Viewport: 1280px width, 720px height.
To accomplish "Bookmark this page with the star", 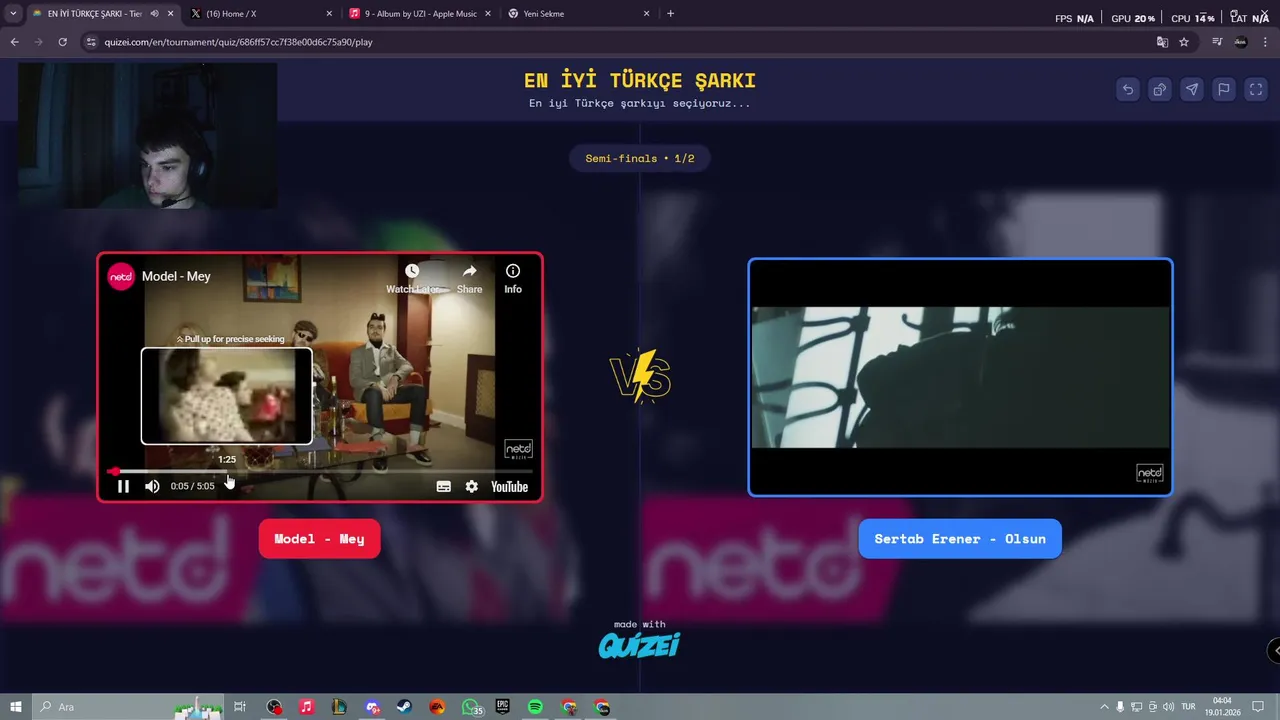I will coord(1184,42).
